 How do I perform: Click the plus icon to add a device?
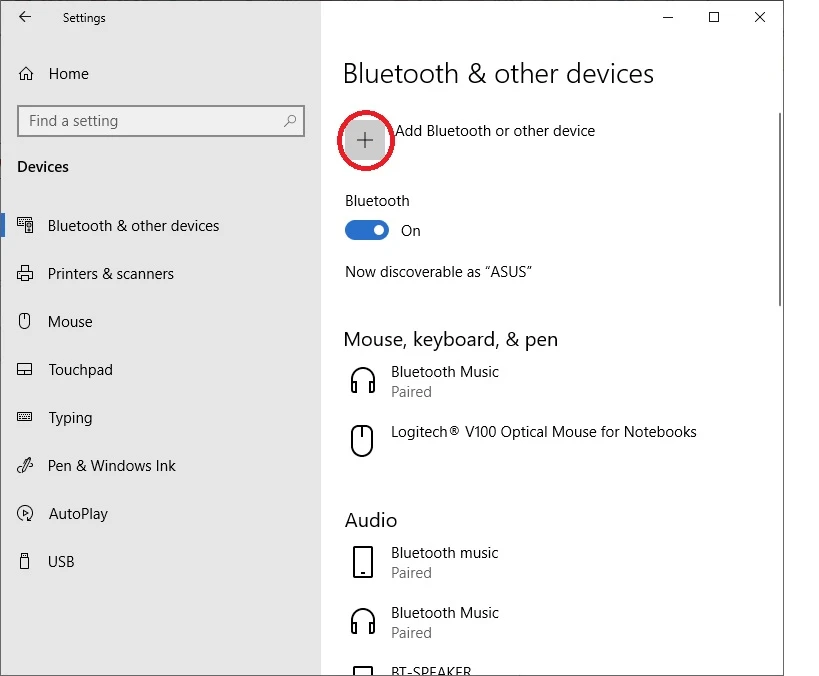(x=365, y=141)
